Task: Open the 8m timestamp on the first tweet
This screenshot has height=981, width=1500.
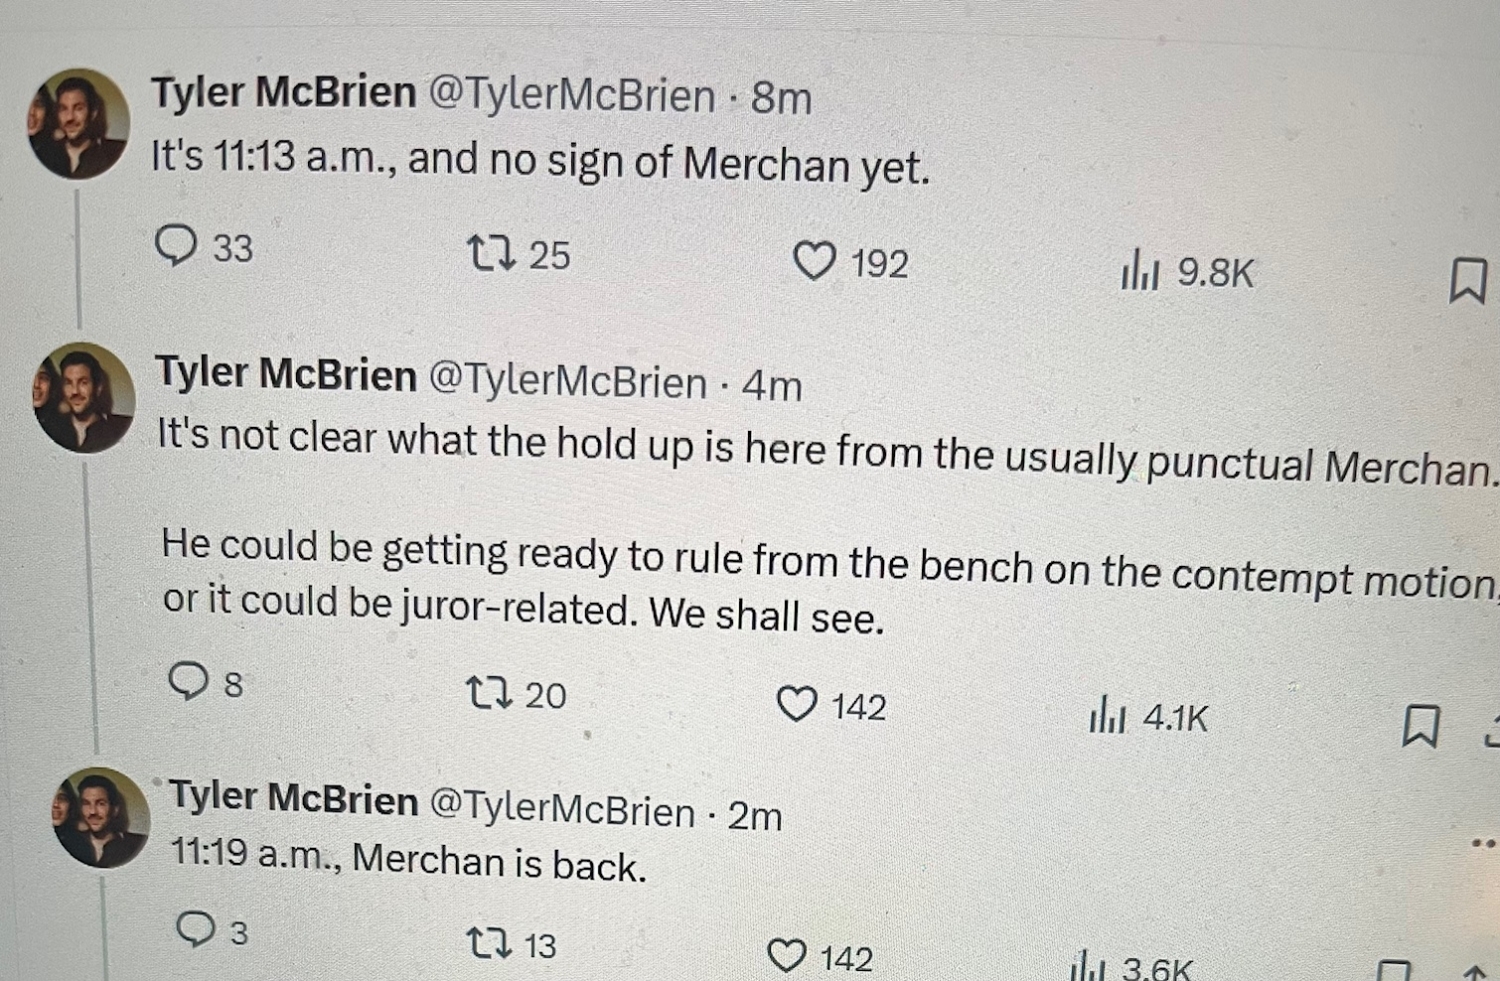Action: tap(781, 98)
